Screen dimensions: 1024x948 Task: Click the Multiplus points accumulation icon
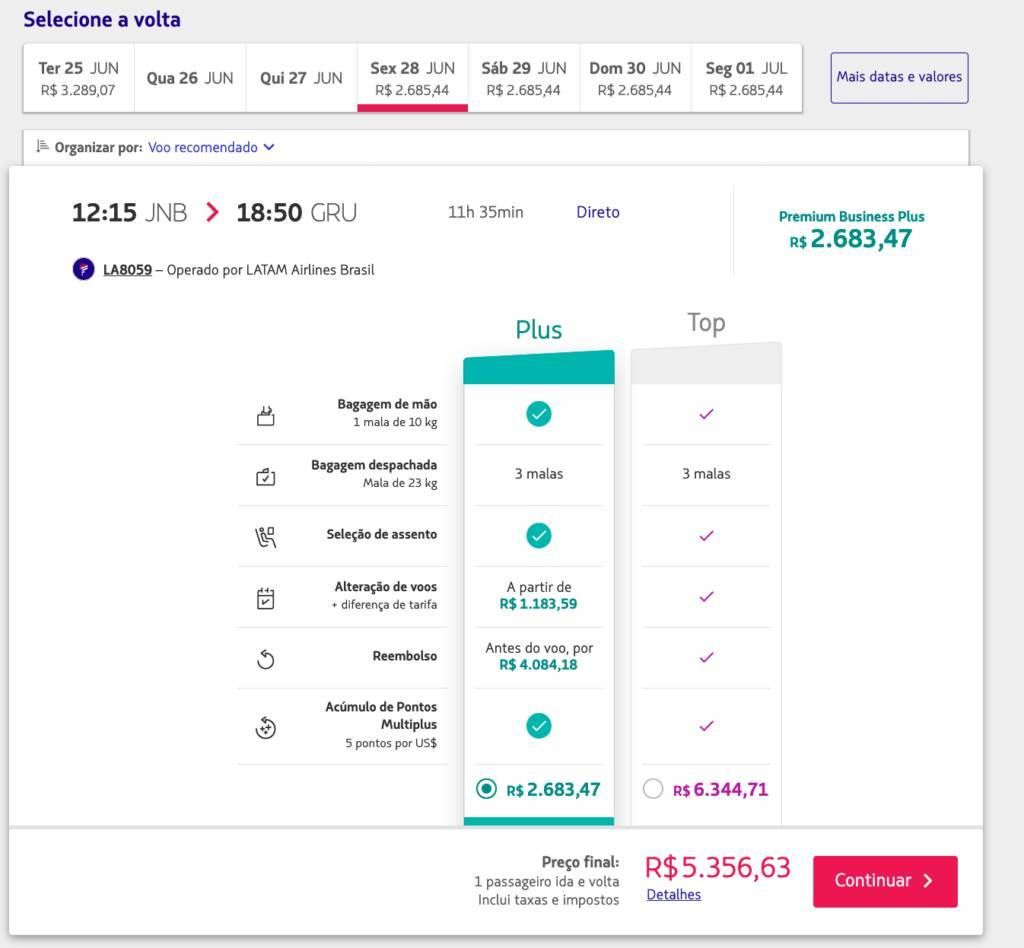click(x=265, y=727)
